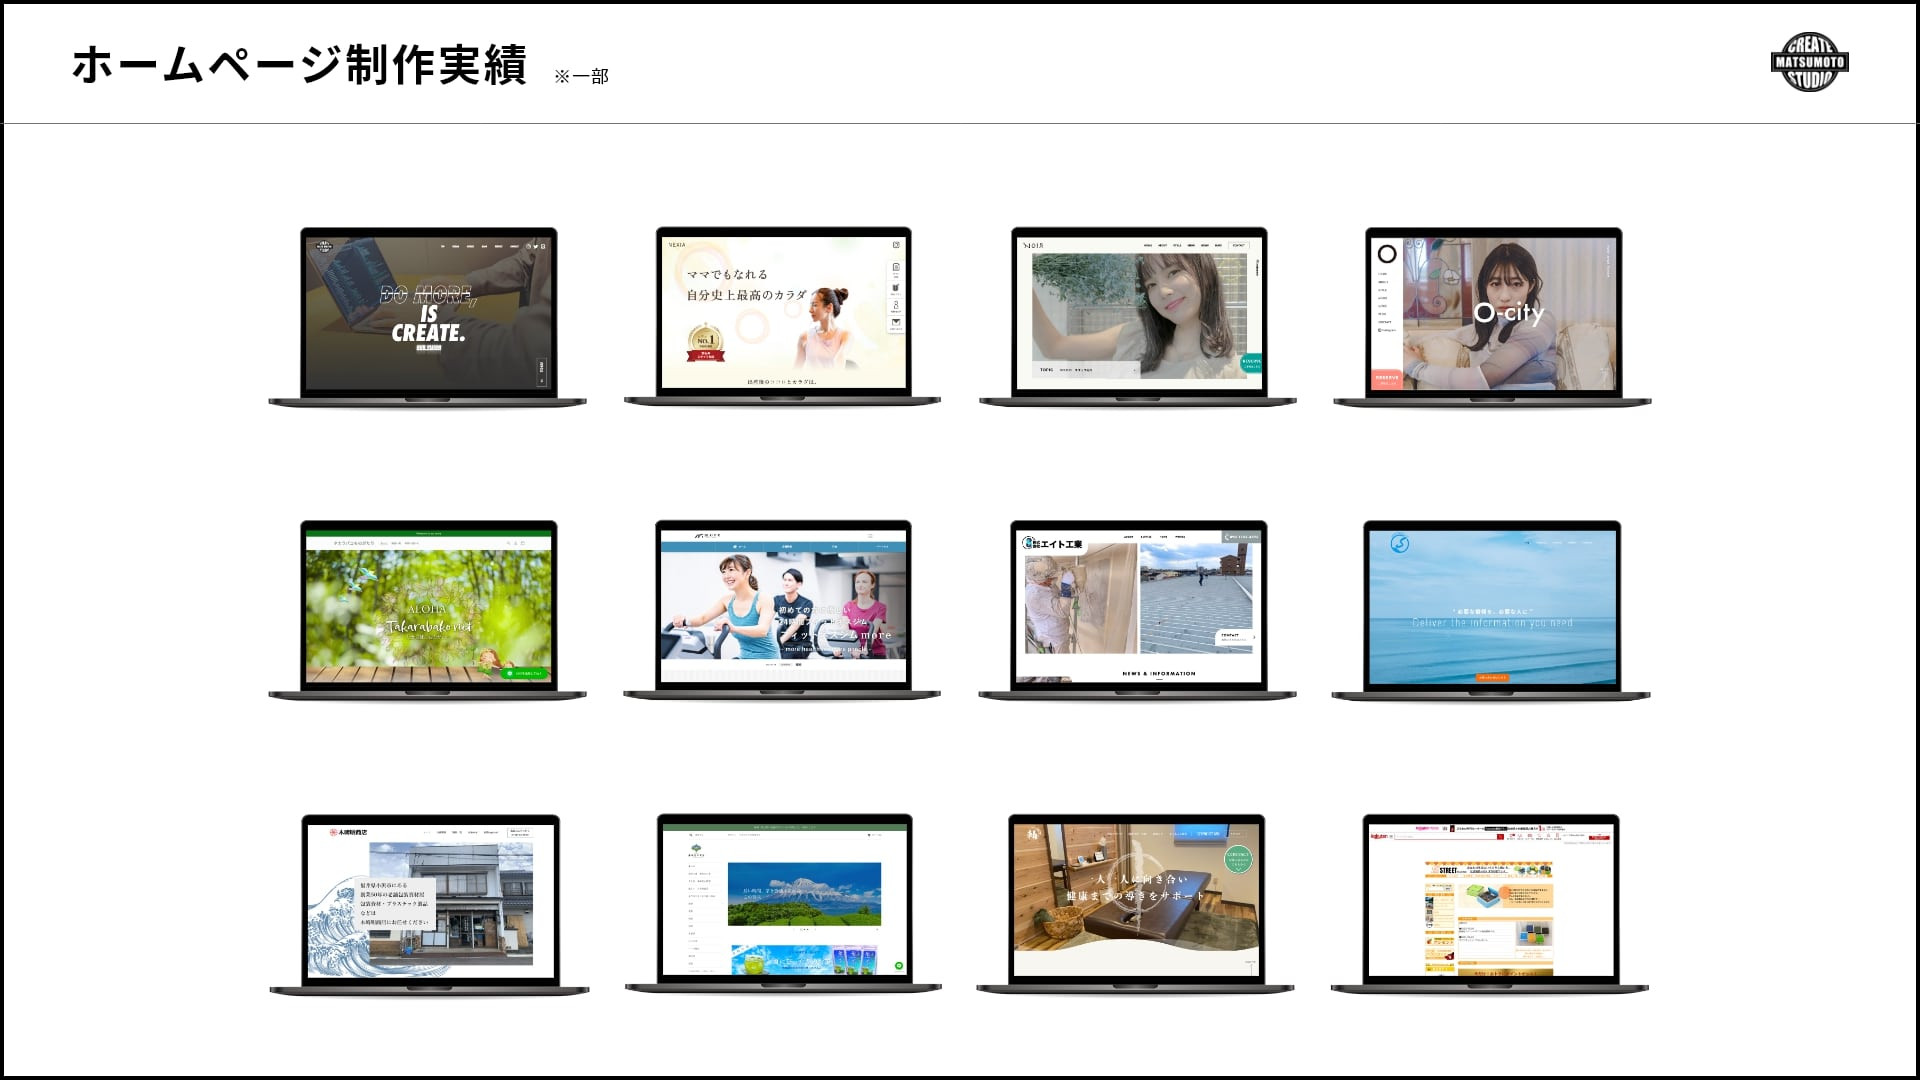This screenshot has height=1080, width=1920.
Task: Select CONTACT in the NOIR navigation bar
Action: (1239, 245)
